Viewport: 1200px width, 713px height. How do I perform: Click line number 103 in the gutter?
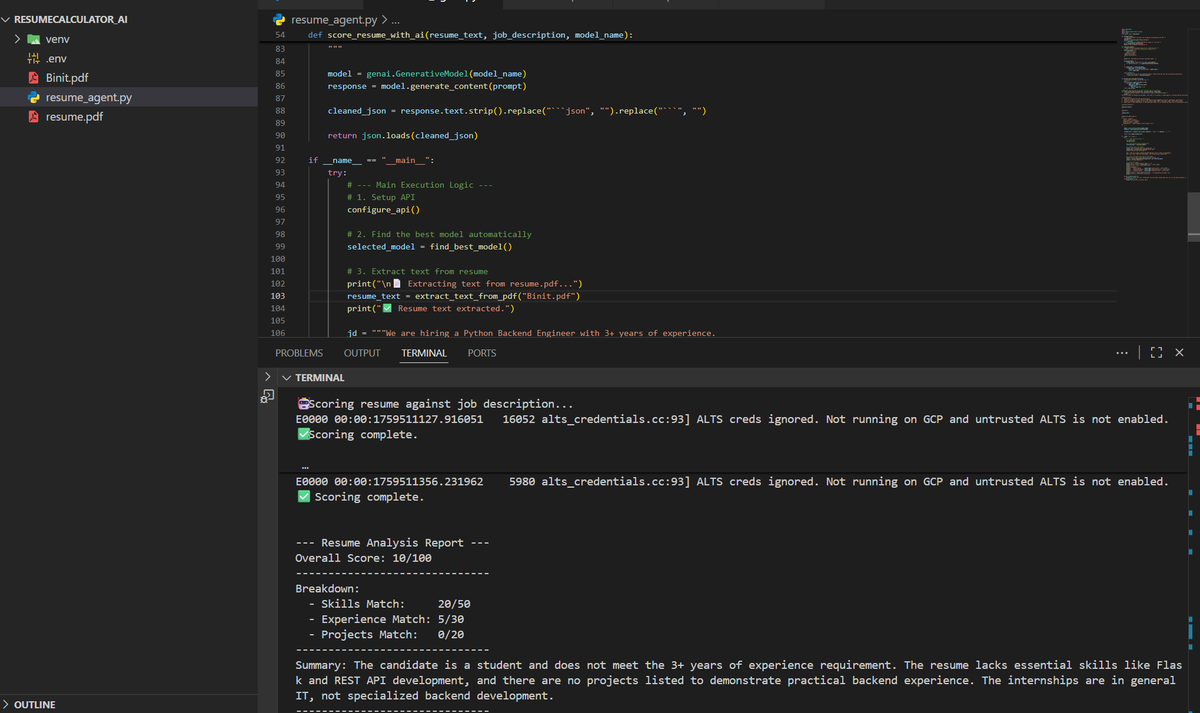[279, 296]
